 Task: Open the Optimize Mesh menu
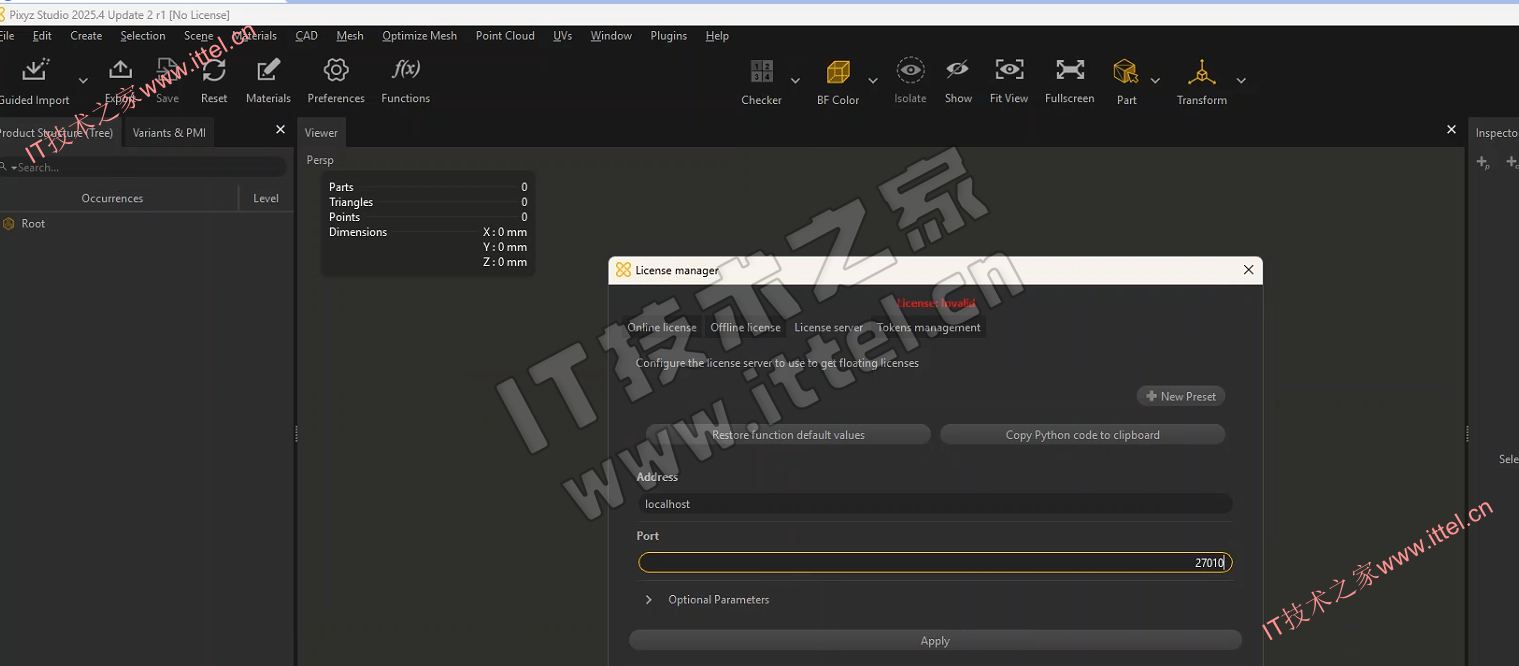419,36
